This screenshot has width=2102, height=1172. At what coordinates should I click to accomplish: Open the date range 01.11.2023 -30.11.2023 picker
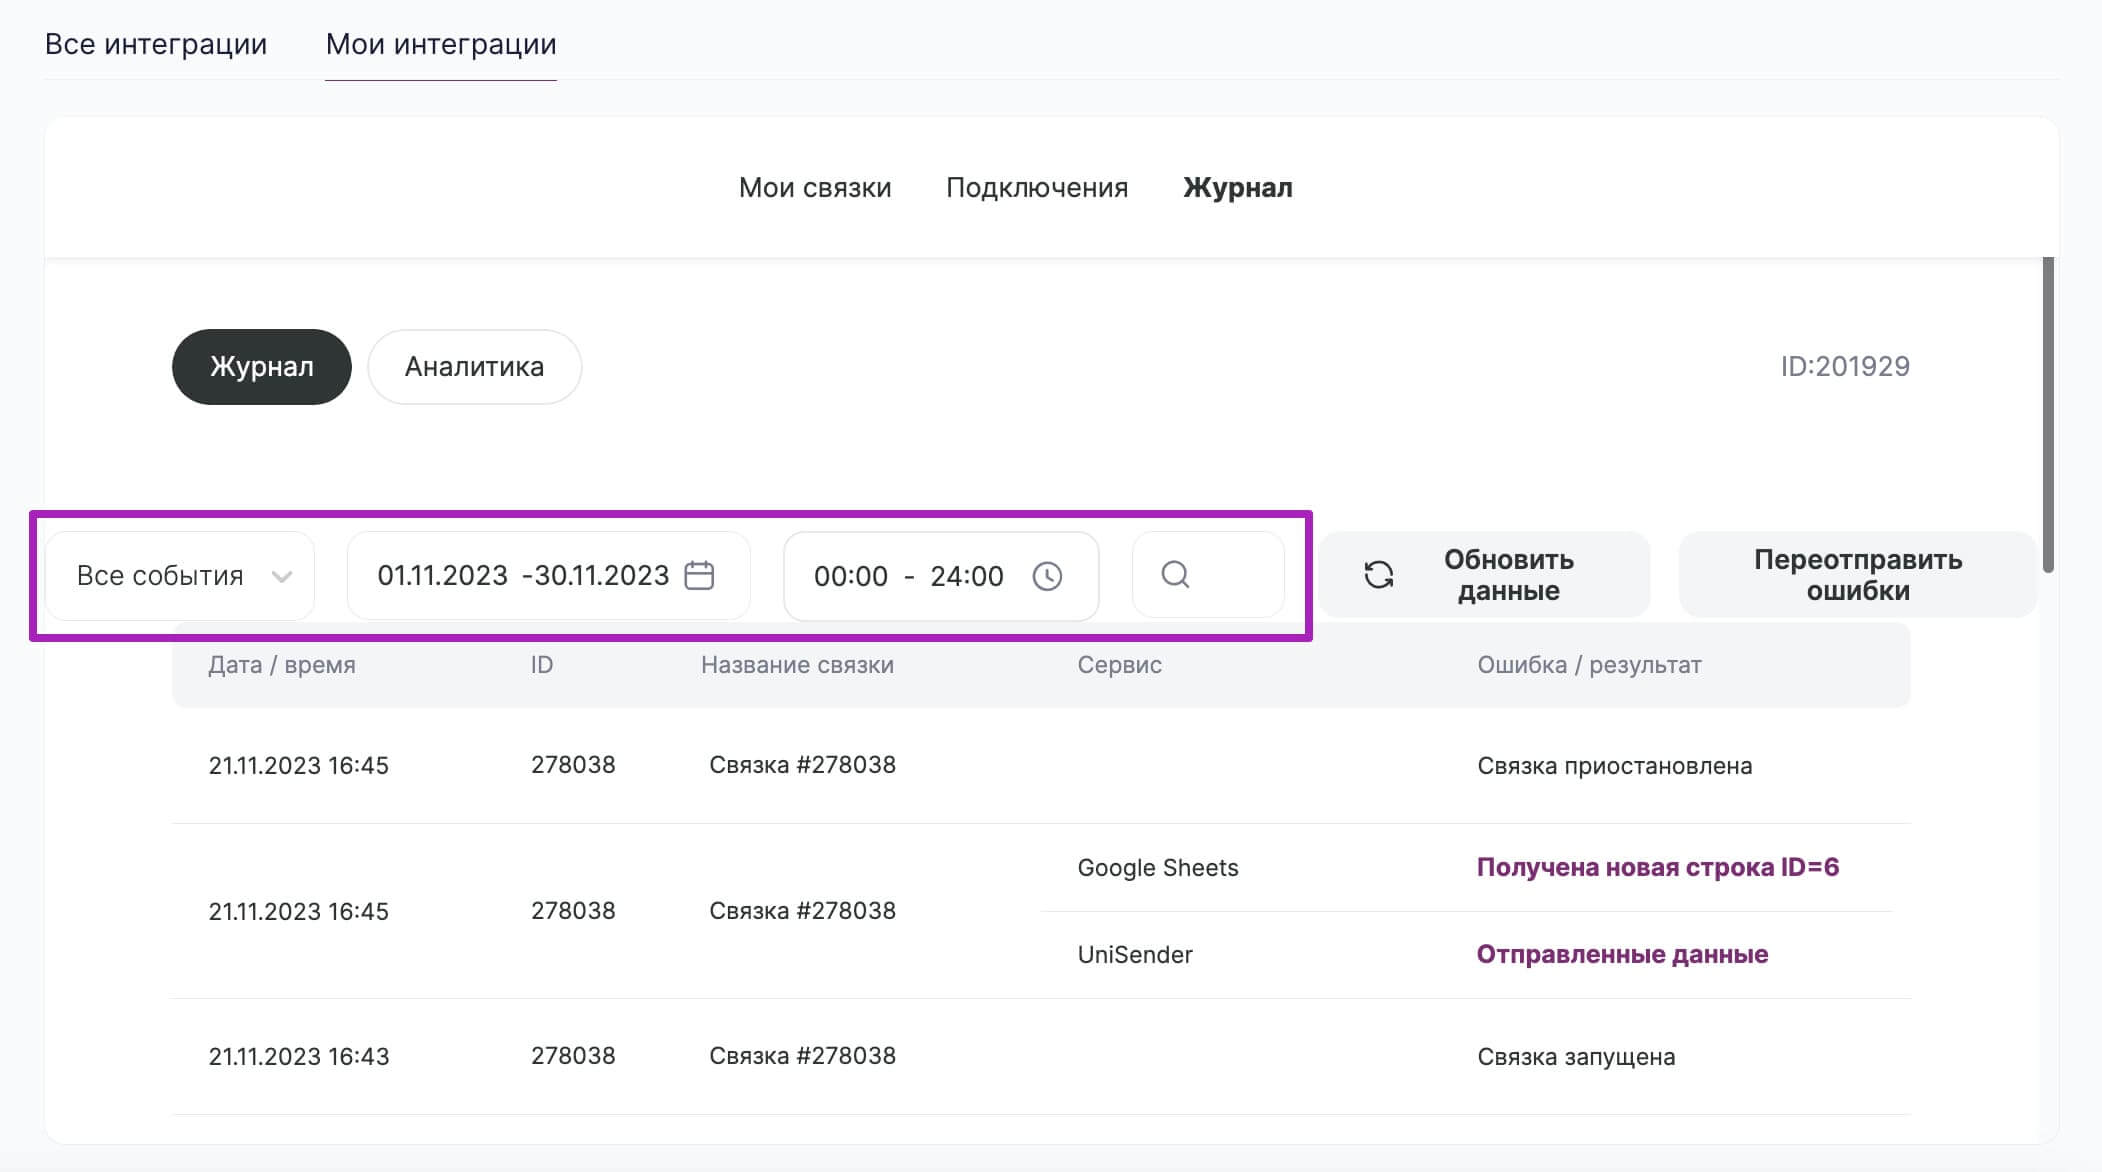tap(548, 575)
